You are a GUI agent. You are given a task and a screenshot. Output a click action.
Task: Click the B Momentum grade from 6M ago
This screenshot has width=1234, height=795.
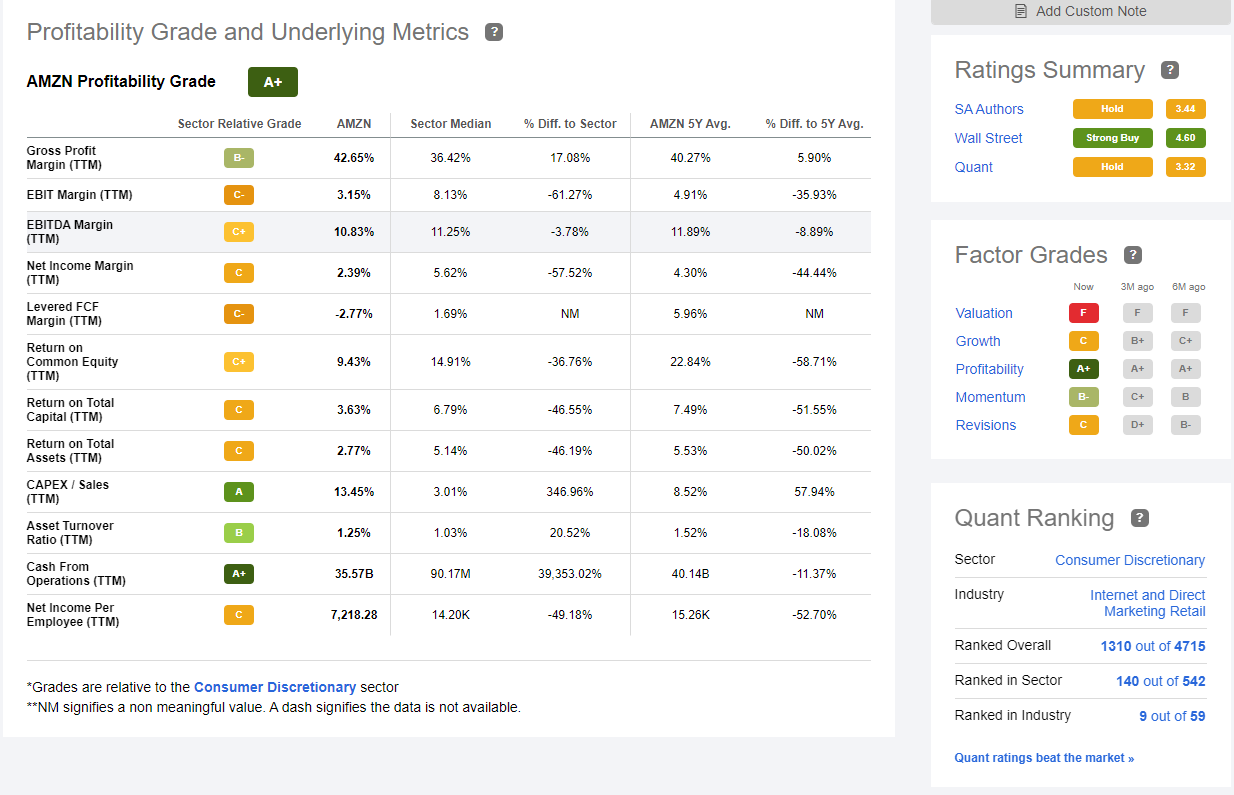click(1185, 397)
